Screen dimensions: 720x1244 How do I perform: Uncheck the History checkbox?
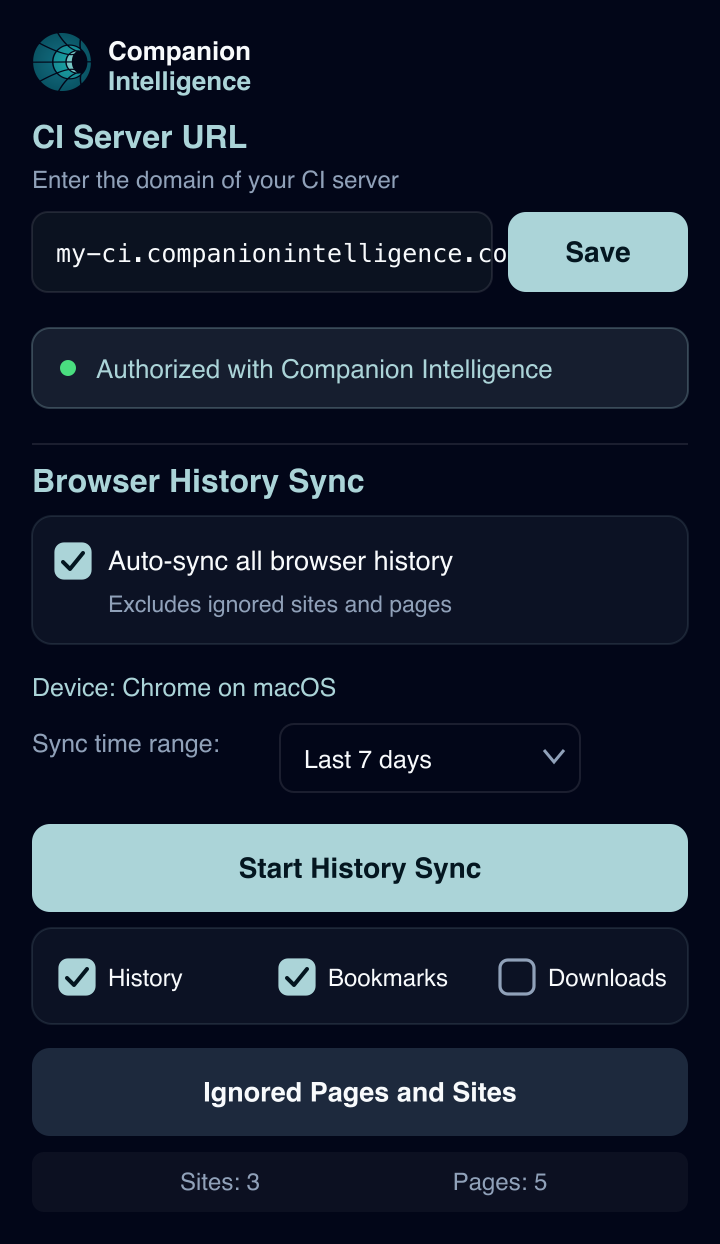click(x=77, y=977)
